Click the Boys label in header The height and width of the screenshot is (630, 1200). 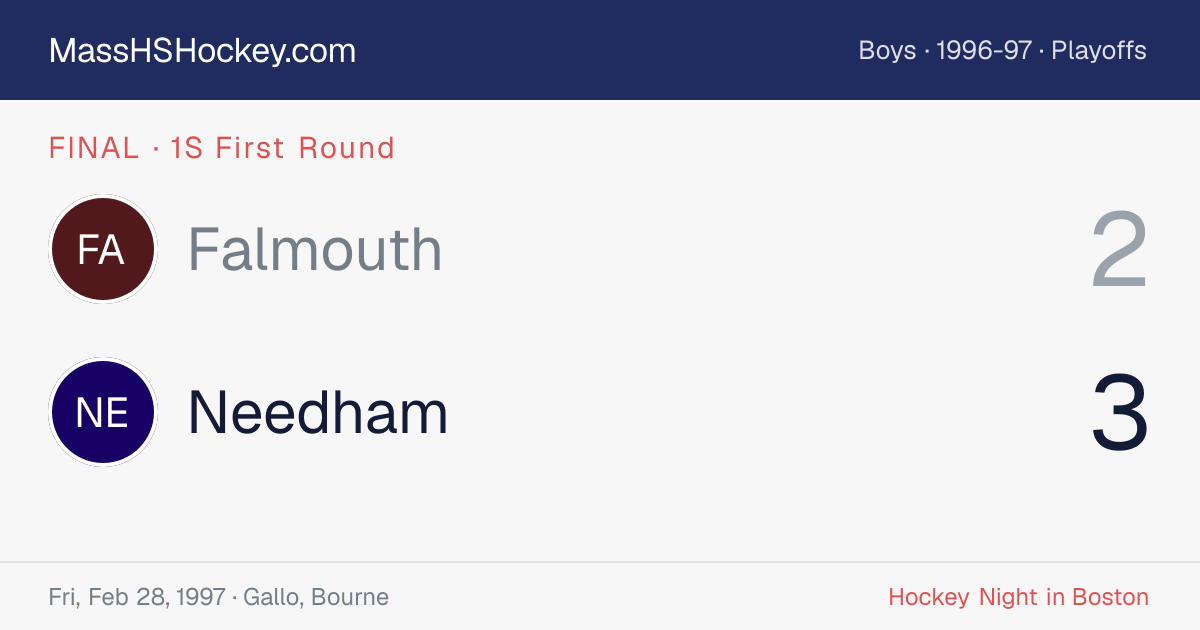click(887, 51)
